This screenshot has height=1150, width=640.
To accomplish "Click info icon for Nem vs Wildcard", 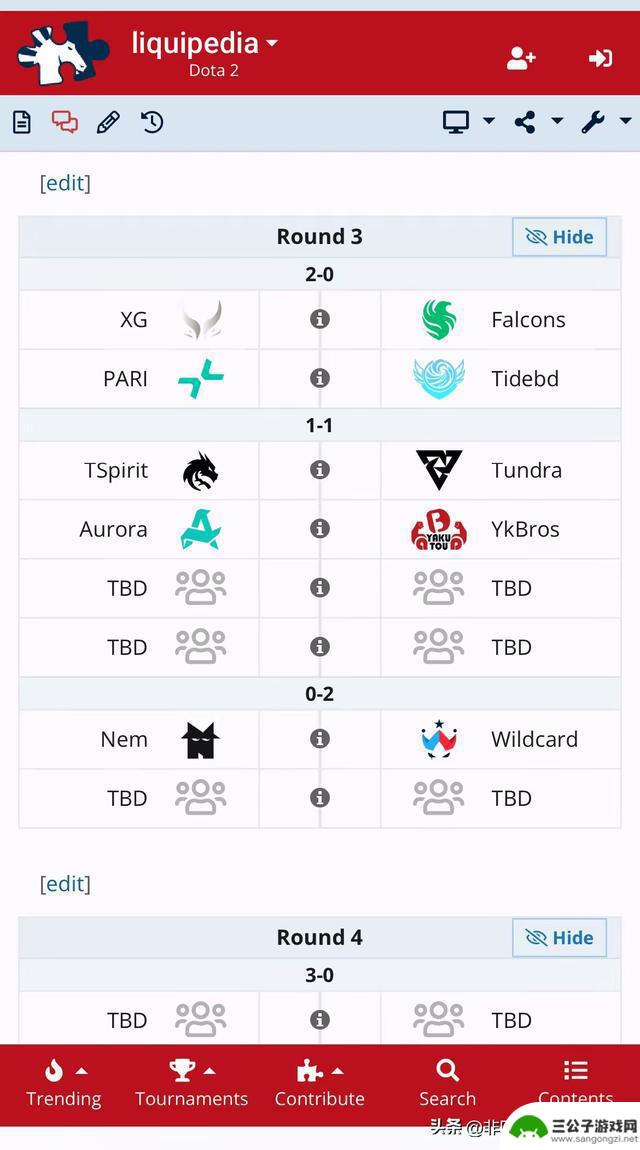I will pos(320,739).
